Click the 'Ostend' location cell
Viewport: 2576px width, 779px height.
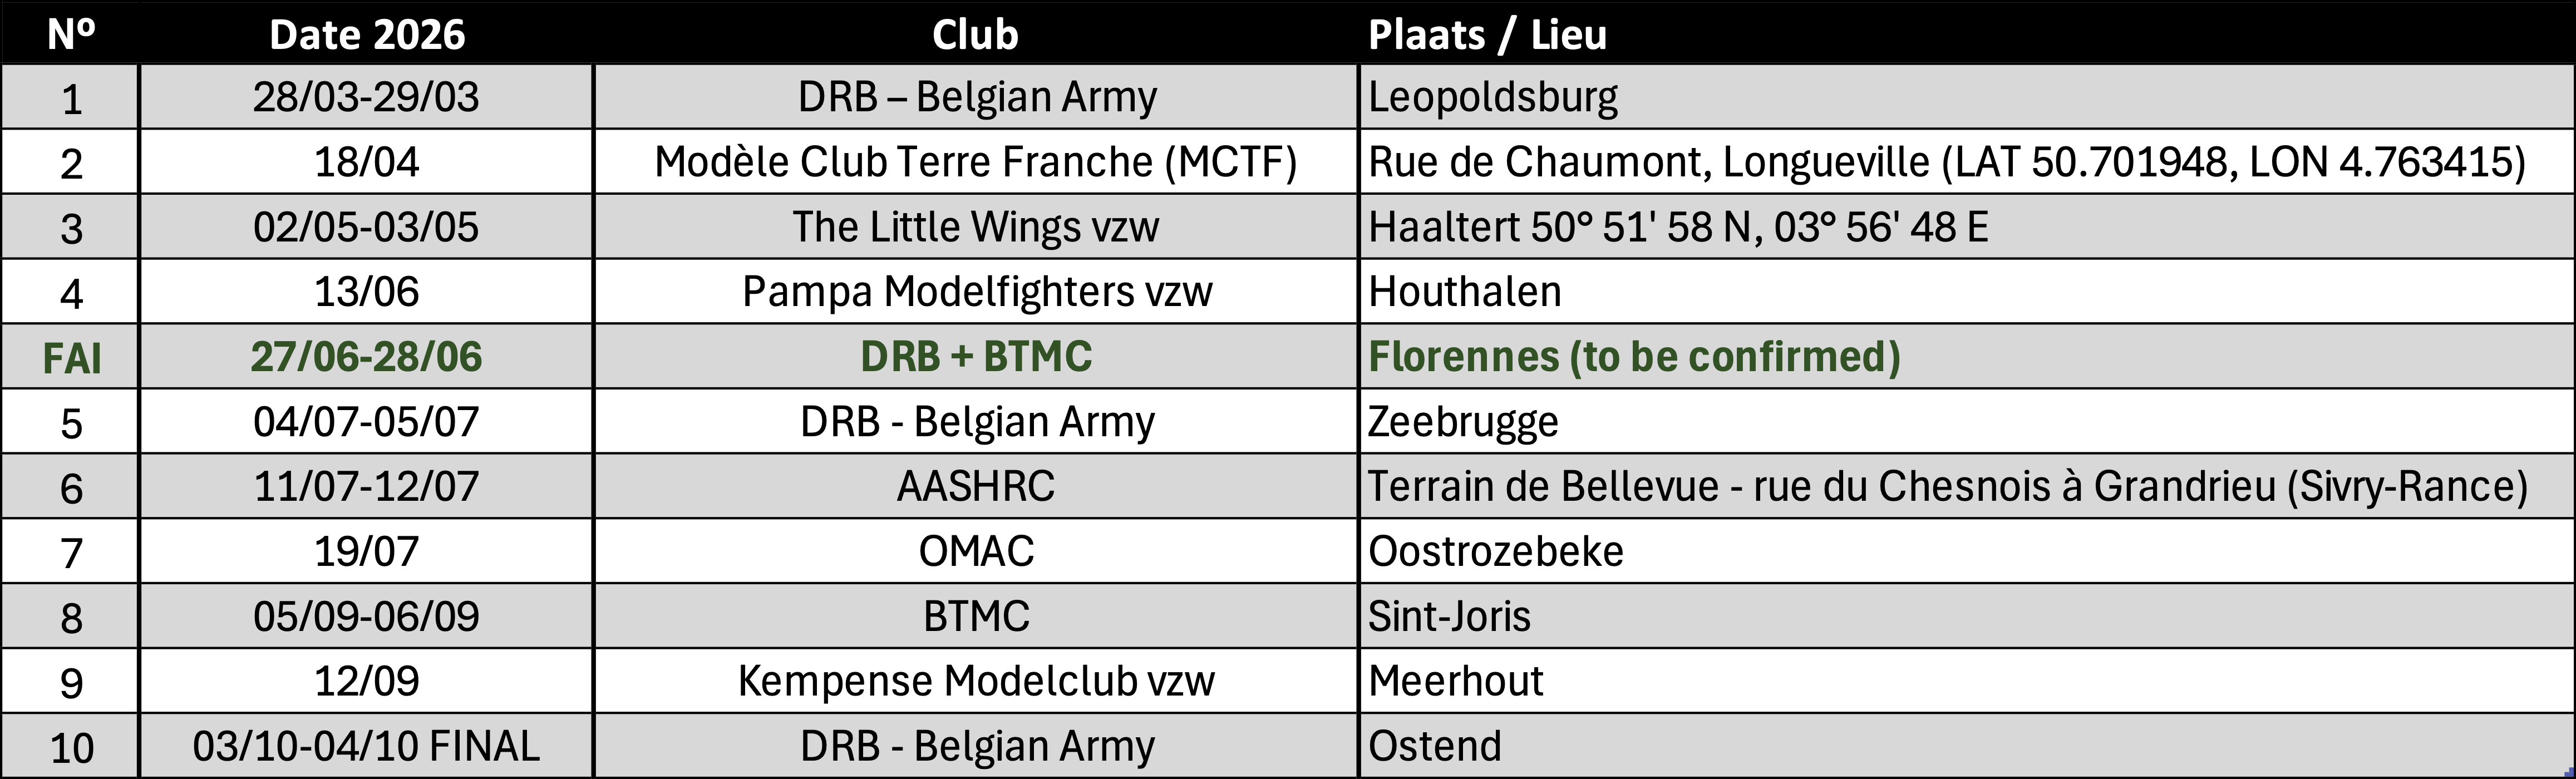(1434, 746)
